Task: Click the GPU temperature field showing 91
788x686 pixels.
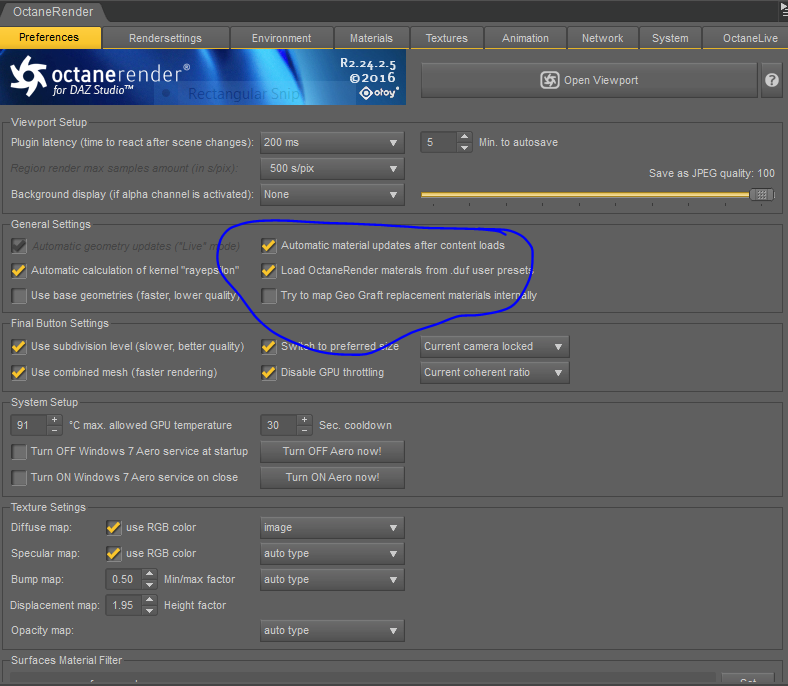Action: (29, 425)
